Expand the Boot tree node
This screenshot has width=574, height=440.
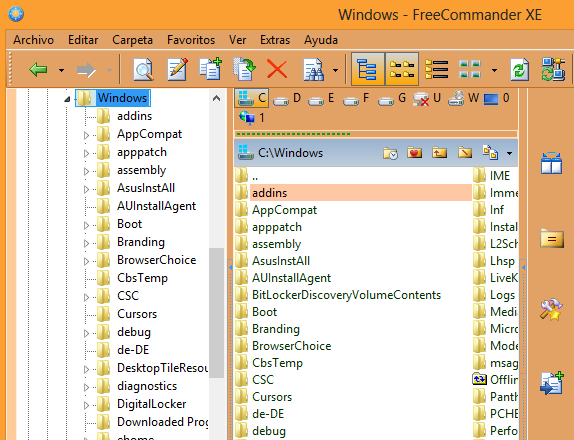(x=86, y=225)
